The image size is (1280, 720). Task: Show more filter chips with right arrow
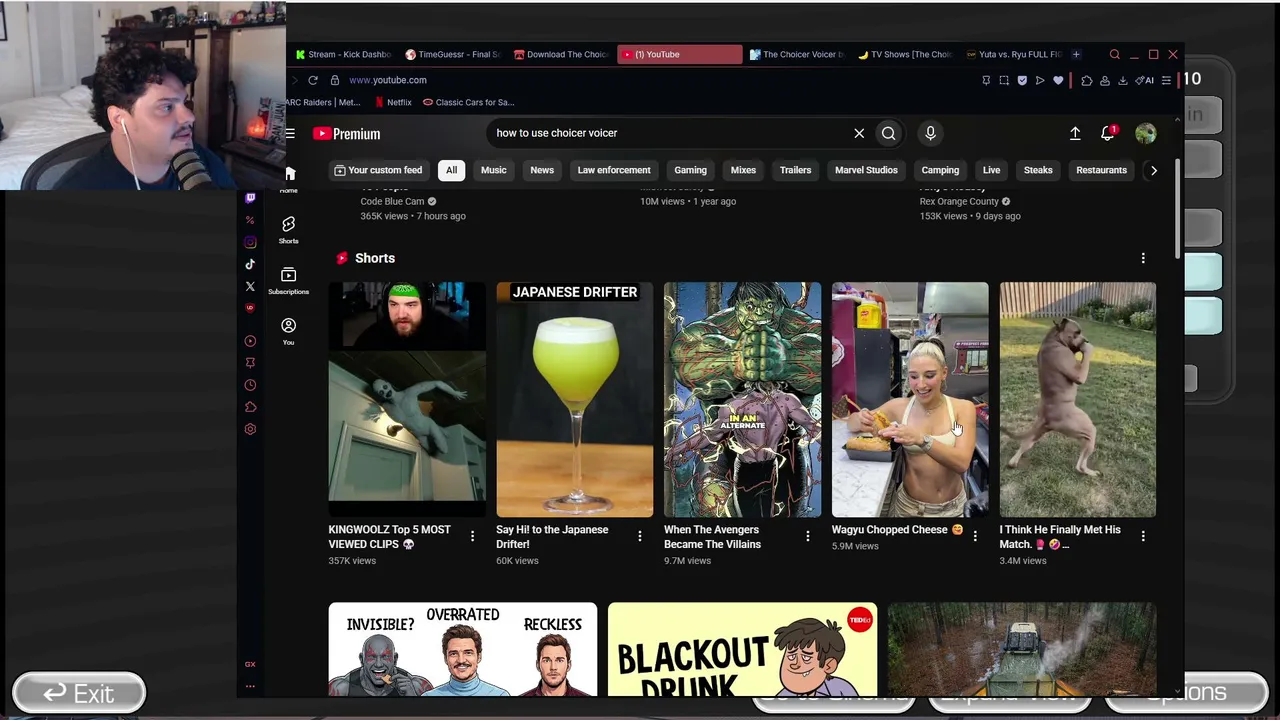(1153, 170)
